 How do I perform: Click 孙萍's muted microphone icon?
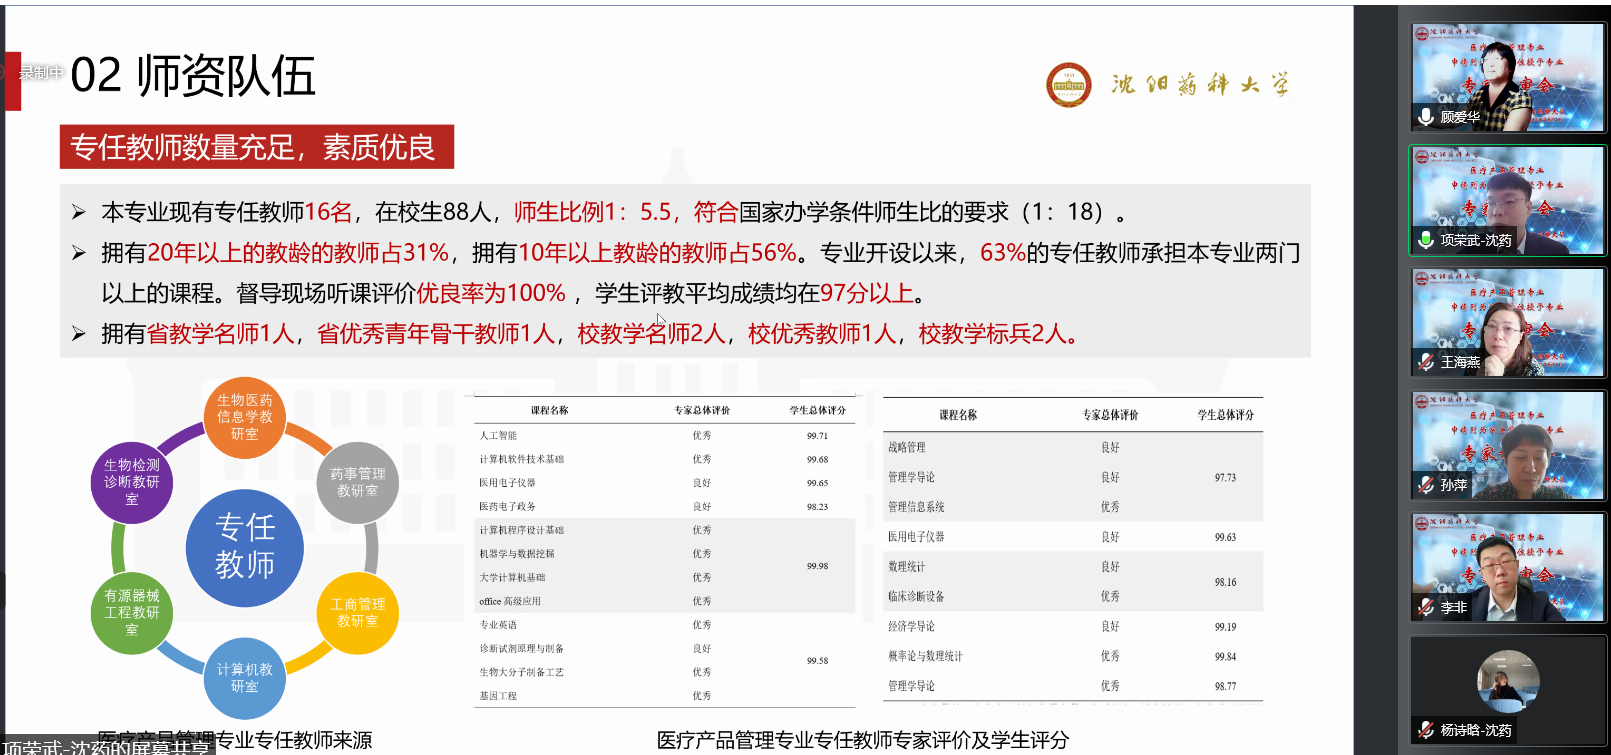pyautogui.click(x=1426, y=485)
